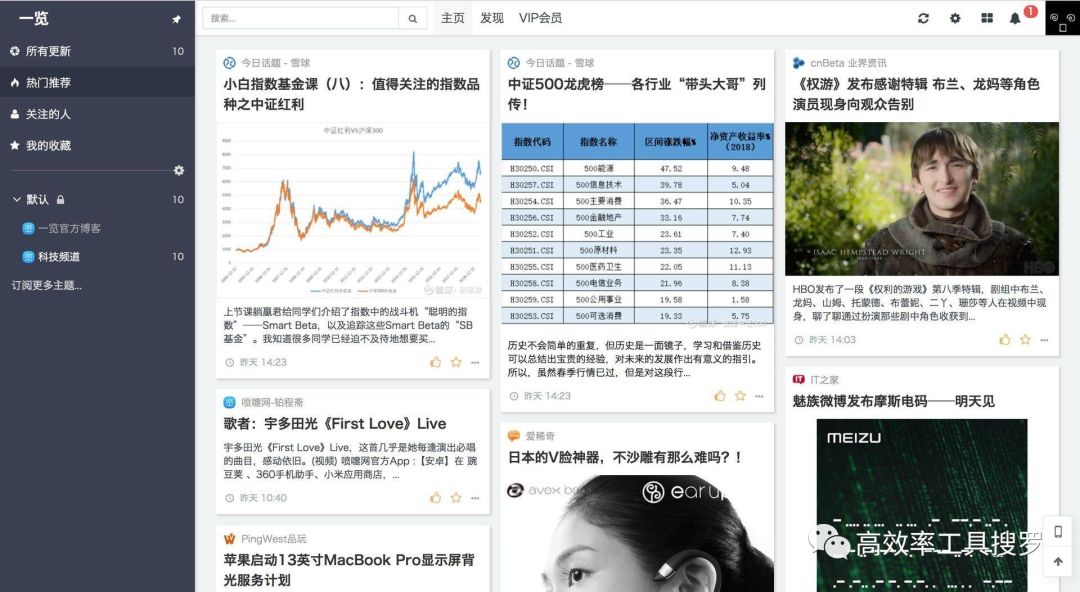
Task: Like the 雪球 index fund article
Action: point(435,361)
